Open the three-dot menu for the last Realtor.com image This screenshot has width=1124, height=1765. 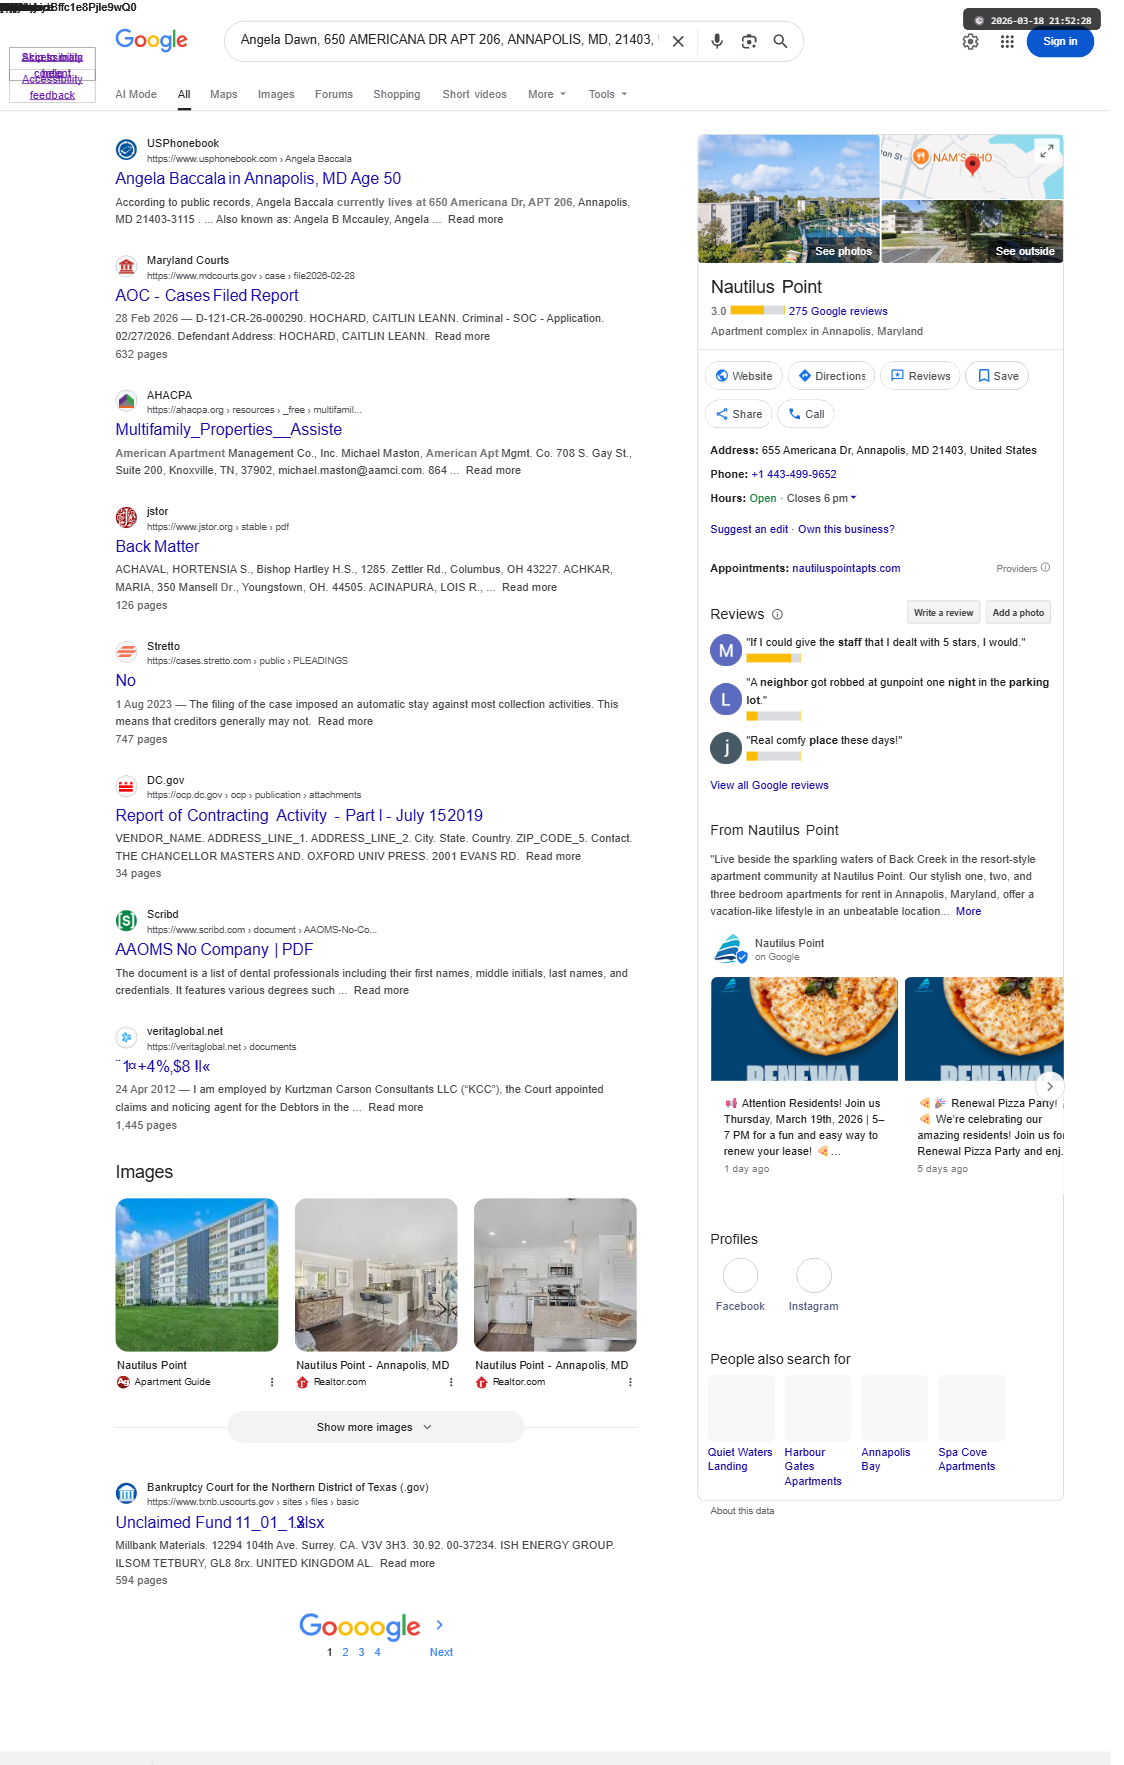click(x=630, y=1382)
